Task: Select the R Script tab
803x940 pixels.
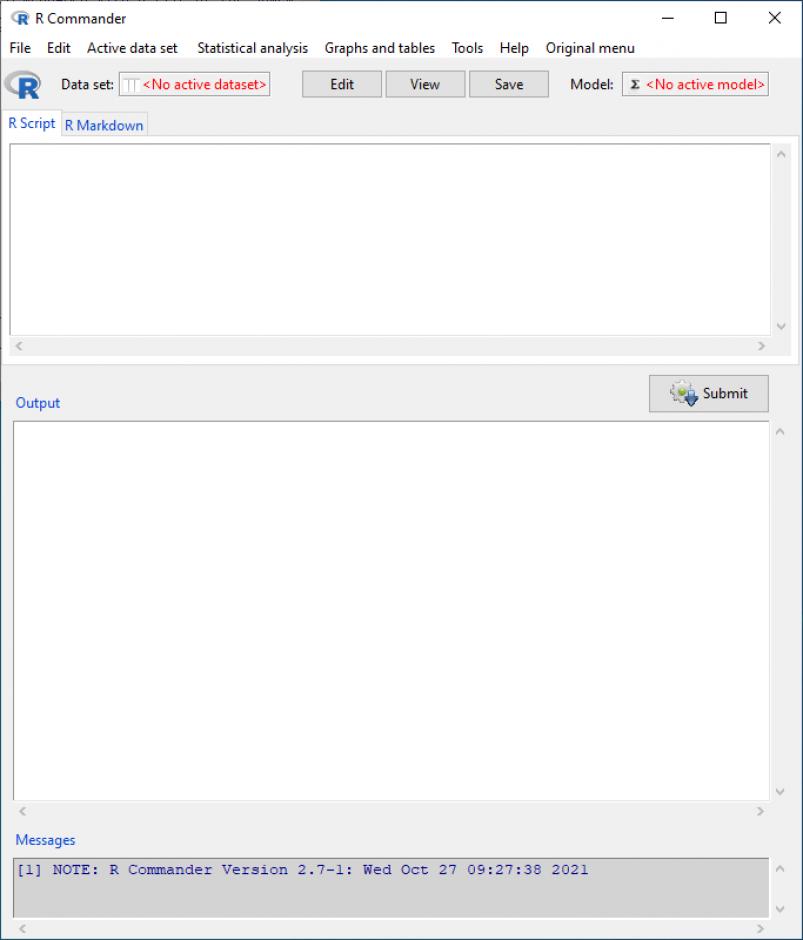Action: click(x=32, y=124)
